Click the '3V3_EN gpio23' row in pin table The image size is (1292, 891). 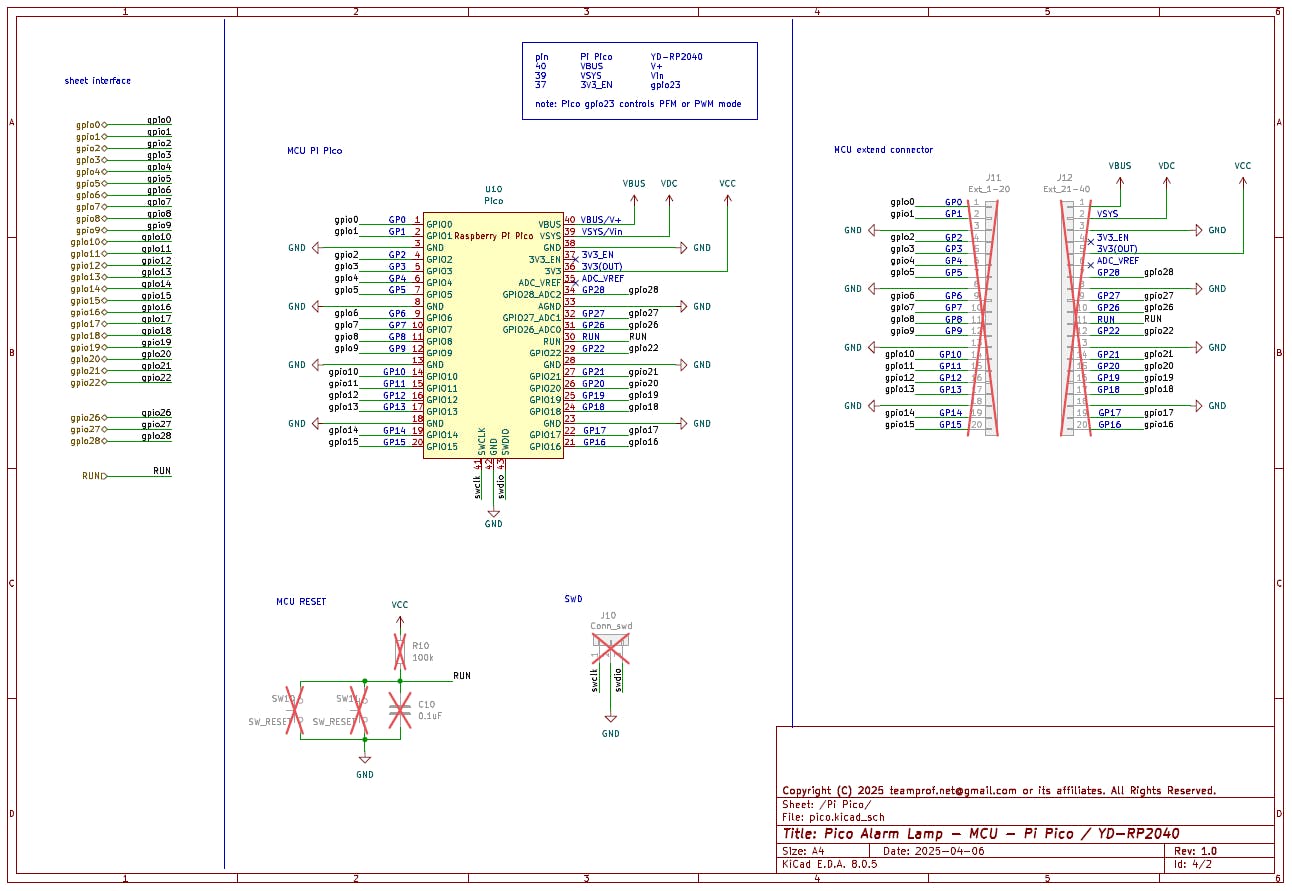(608, 85)
